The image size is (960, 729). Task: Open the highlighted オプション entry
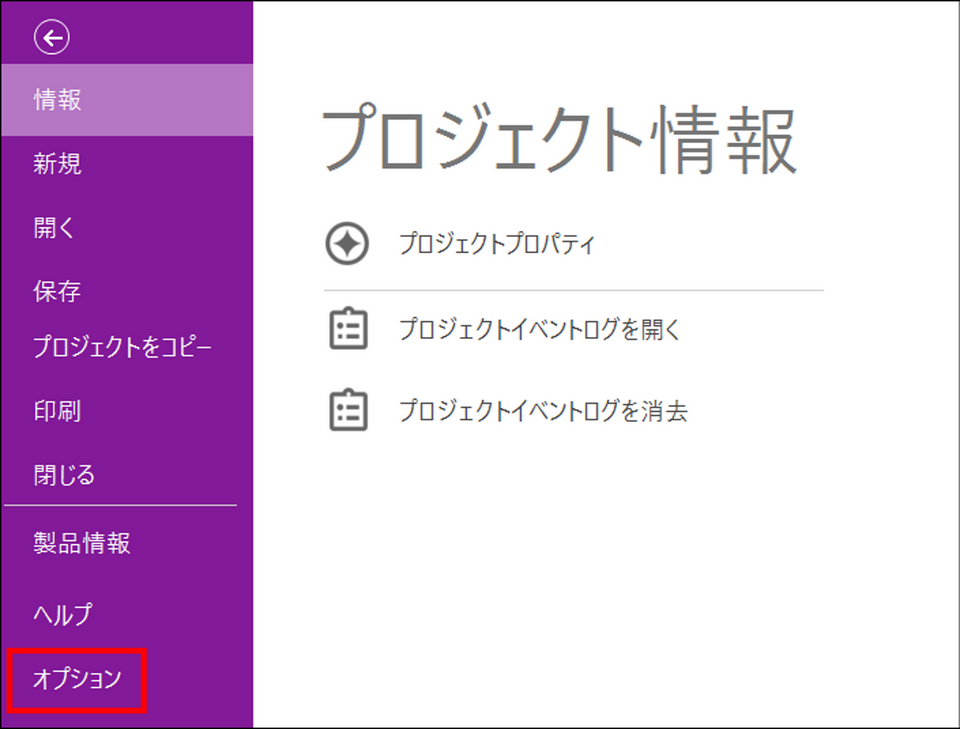pos(77,679)
